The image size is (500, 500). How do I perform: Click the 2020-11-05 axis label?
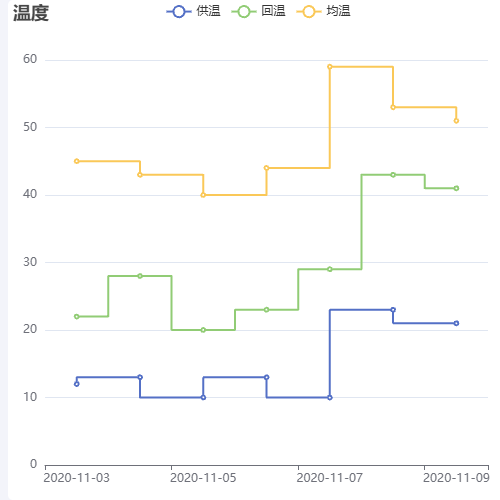(x=203, y=478)
